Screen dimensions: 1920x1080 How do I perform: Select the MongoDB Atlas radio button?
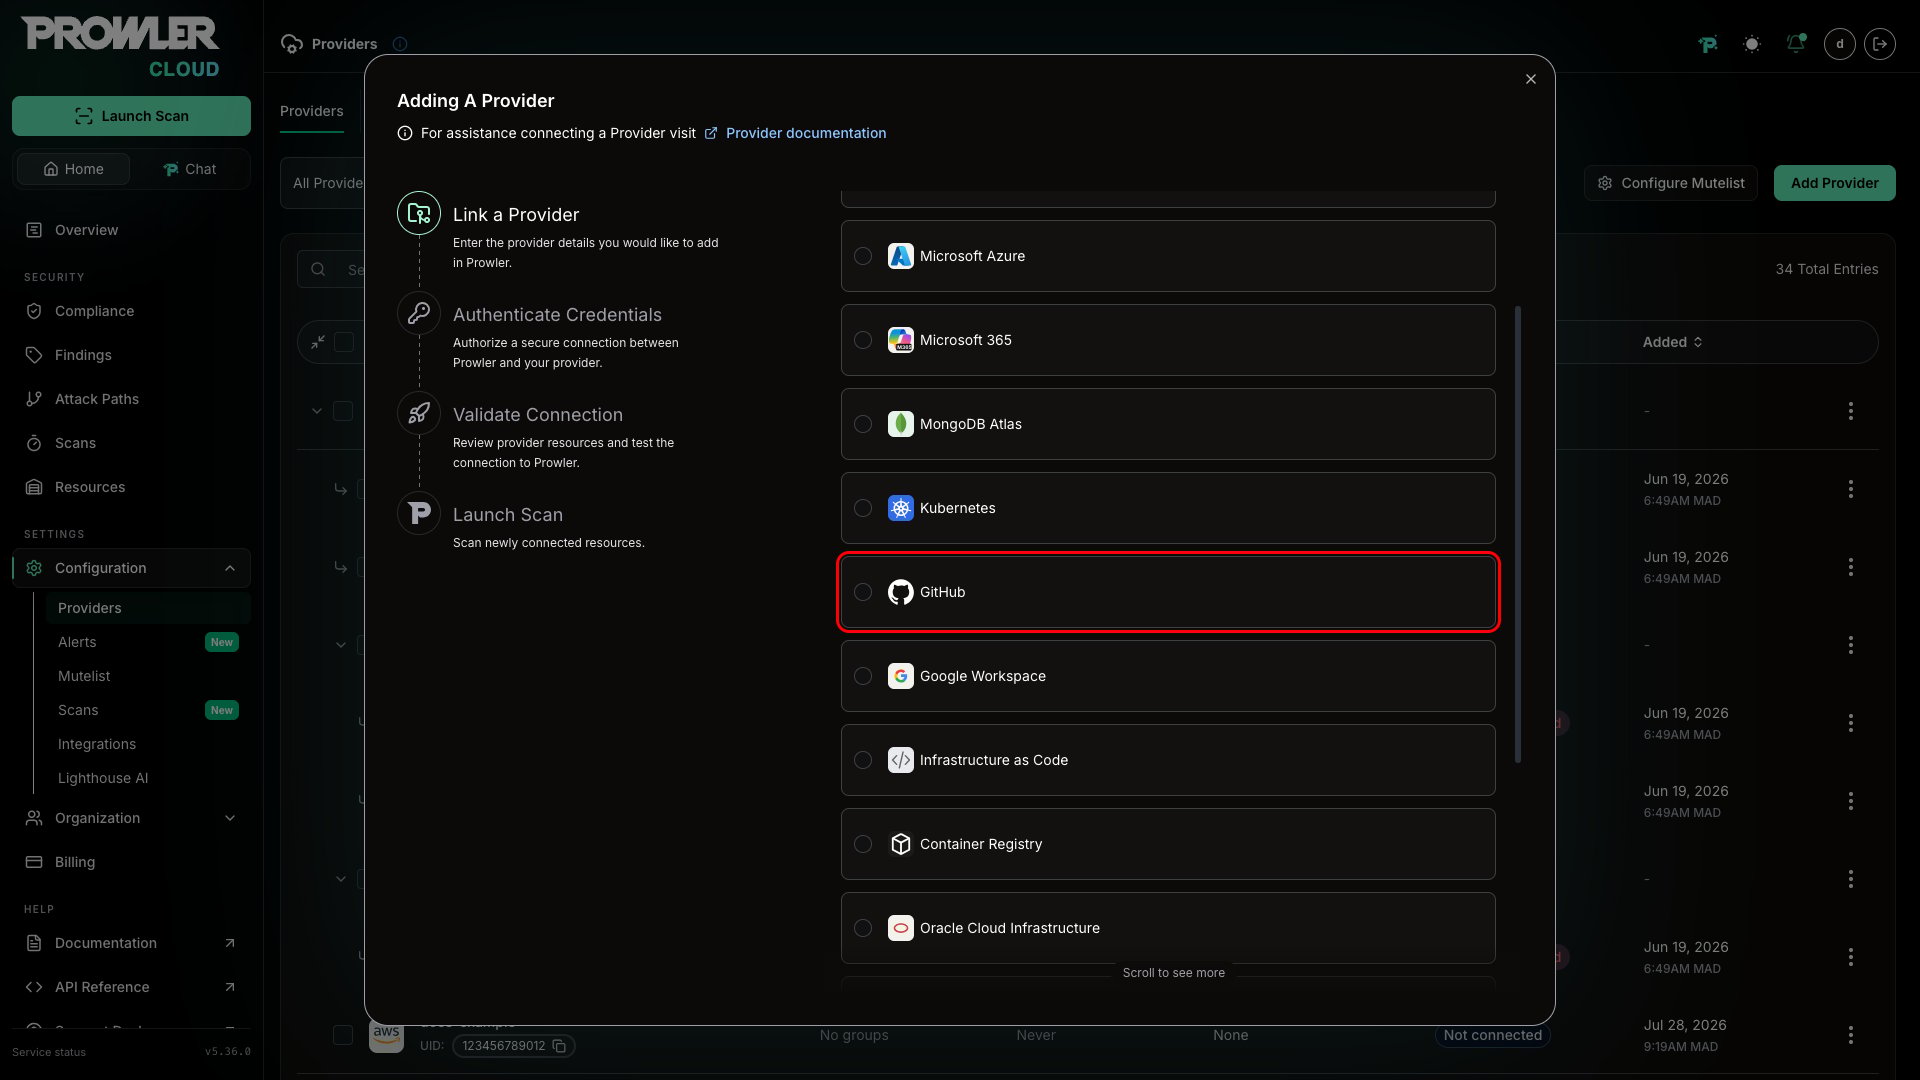(x=863, y=424)
